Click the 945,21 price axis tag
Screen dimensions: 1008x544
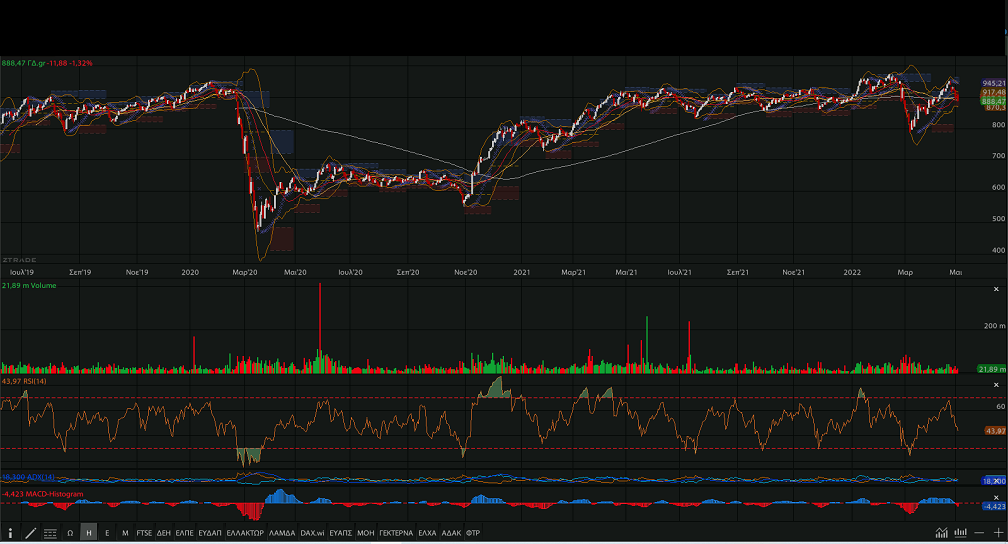point(994,84)
